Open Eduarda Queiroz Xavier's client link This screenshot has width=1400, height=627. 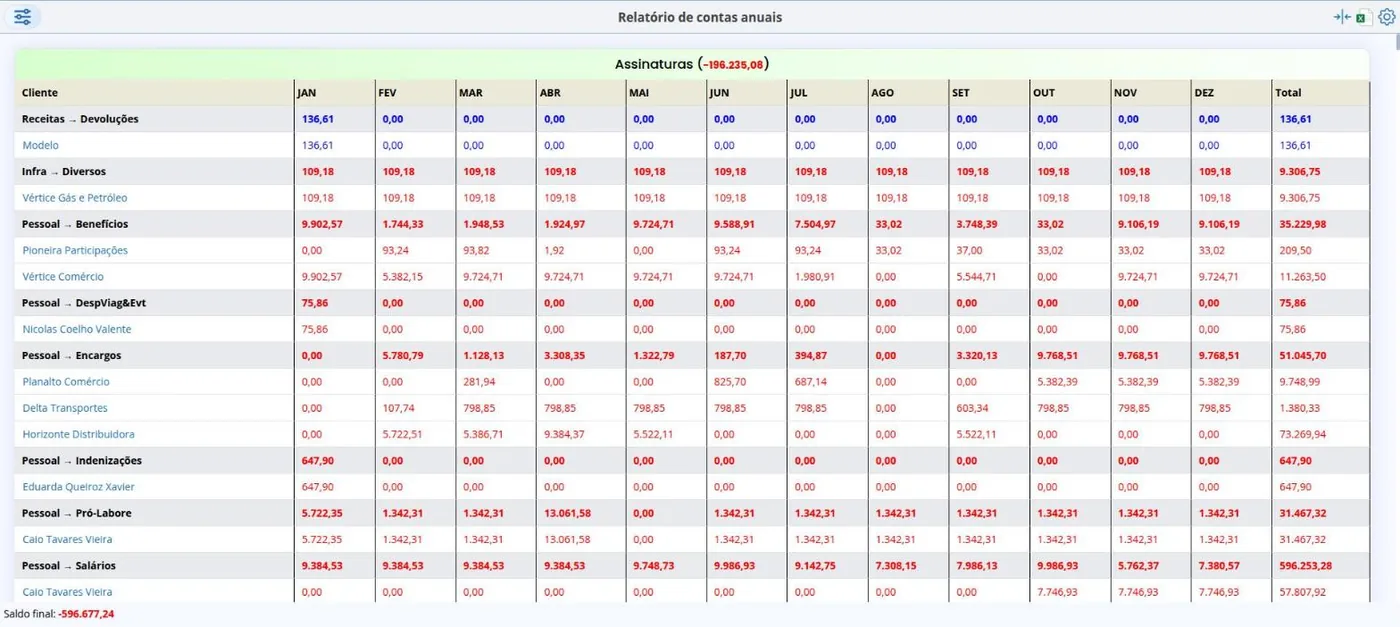(x=77, y=487)
